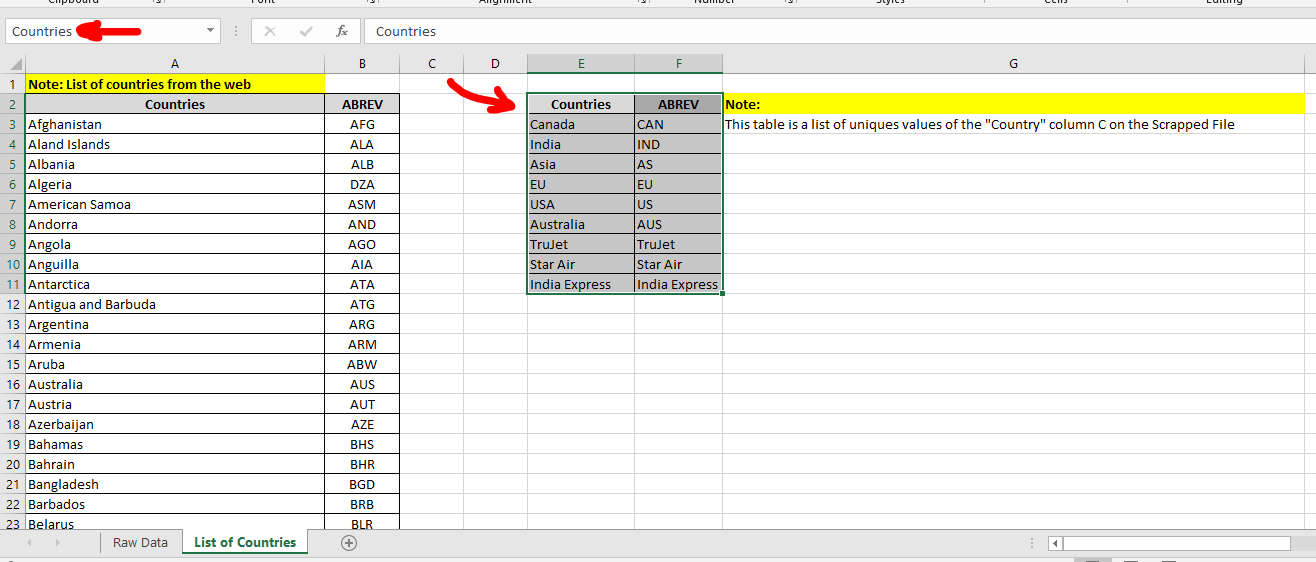Click the previous sheet navigation arrow

click(x=29, y=542)
